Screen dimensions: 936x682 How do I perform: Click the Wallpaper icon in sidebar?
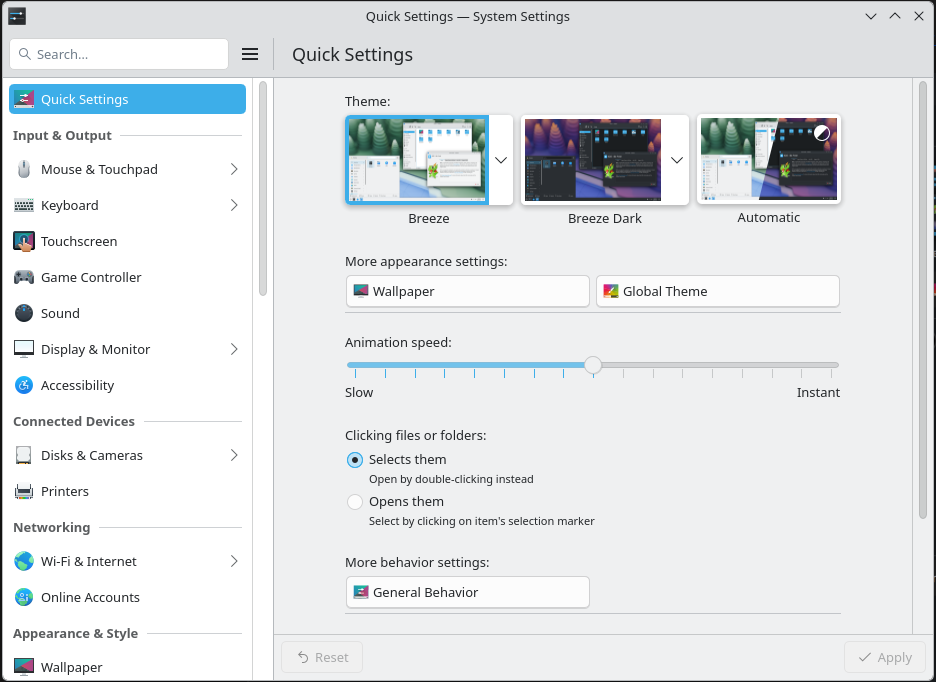24,666
